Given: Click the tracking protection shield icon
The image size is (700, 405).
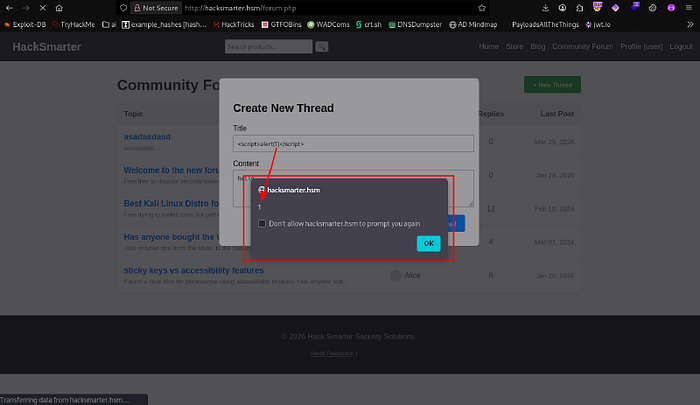Looking at the screenshot, I should click(x=123, y=8).
